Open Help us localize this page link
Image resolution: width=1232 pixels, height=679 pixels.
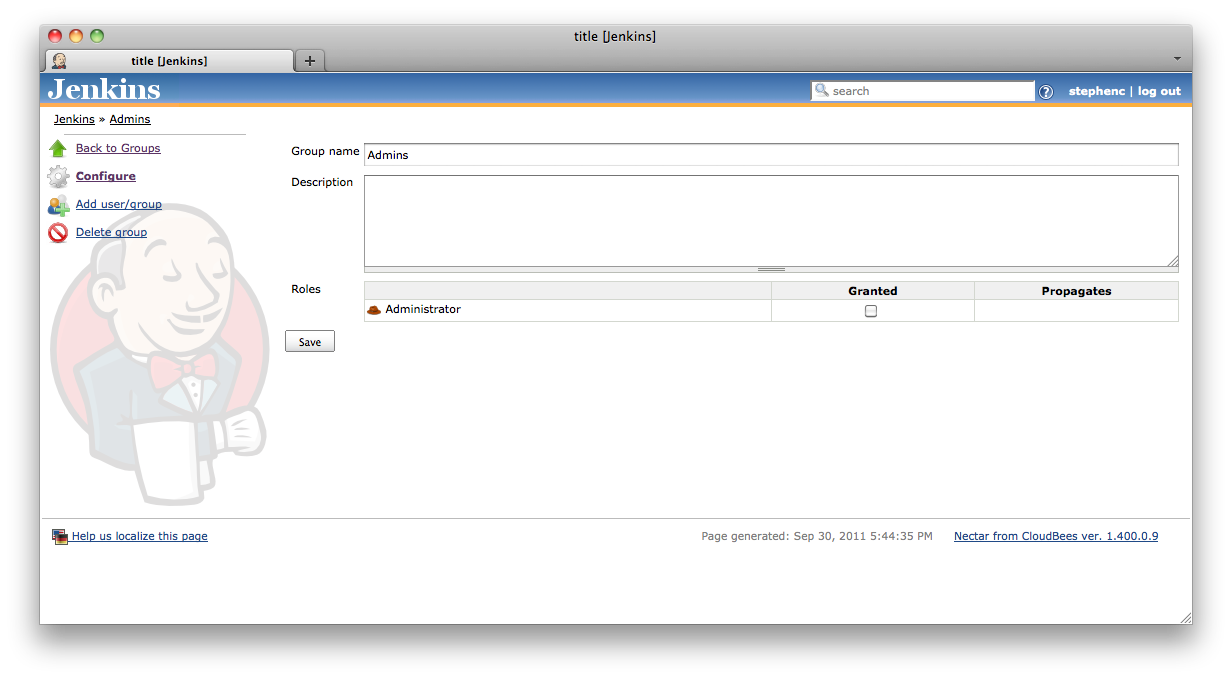(140, 536)
